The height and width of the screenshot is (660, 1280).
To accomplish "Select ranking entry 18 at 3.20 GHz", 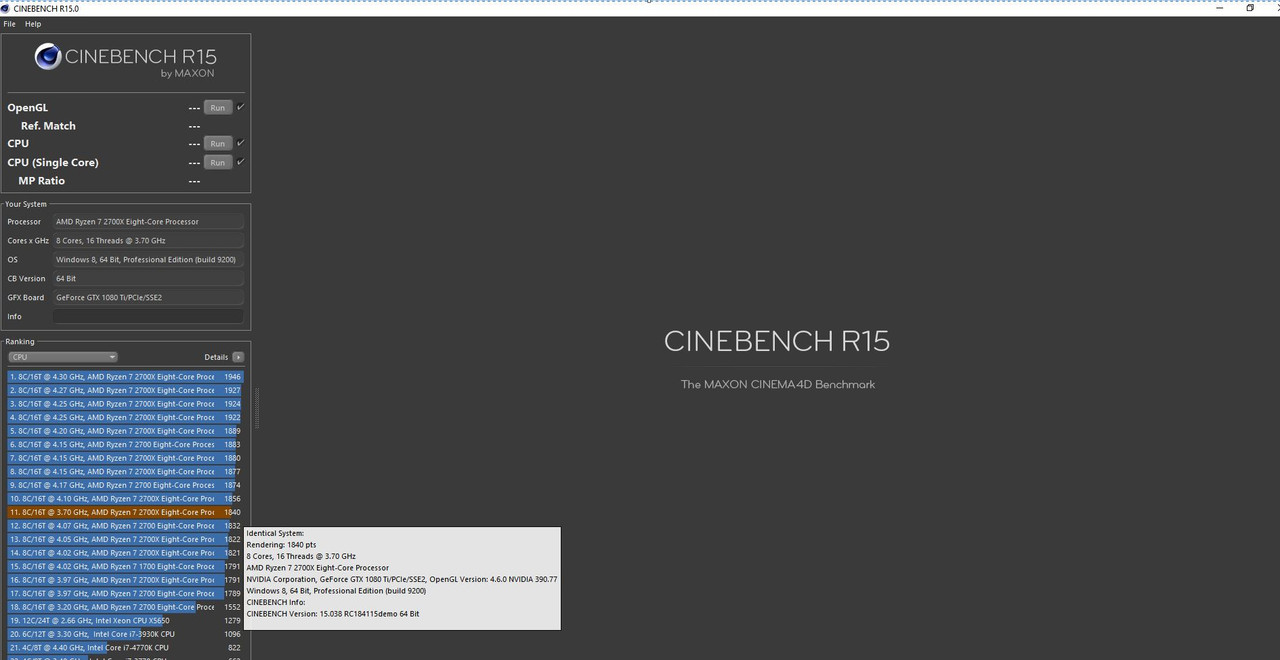I will [125, 607].
